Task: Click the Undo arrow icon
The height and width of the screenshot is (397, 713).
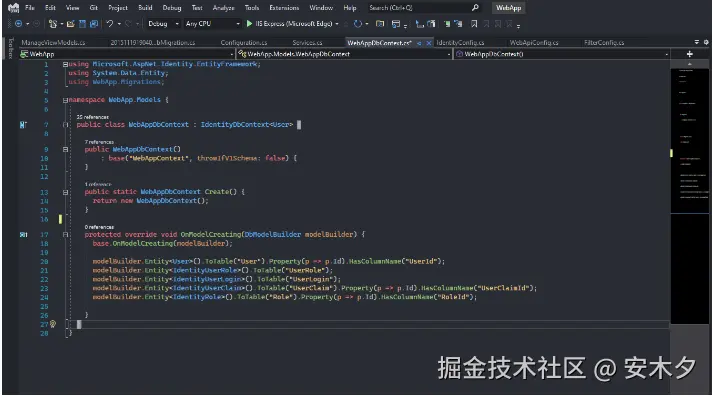Action: point(110,24)
